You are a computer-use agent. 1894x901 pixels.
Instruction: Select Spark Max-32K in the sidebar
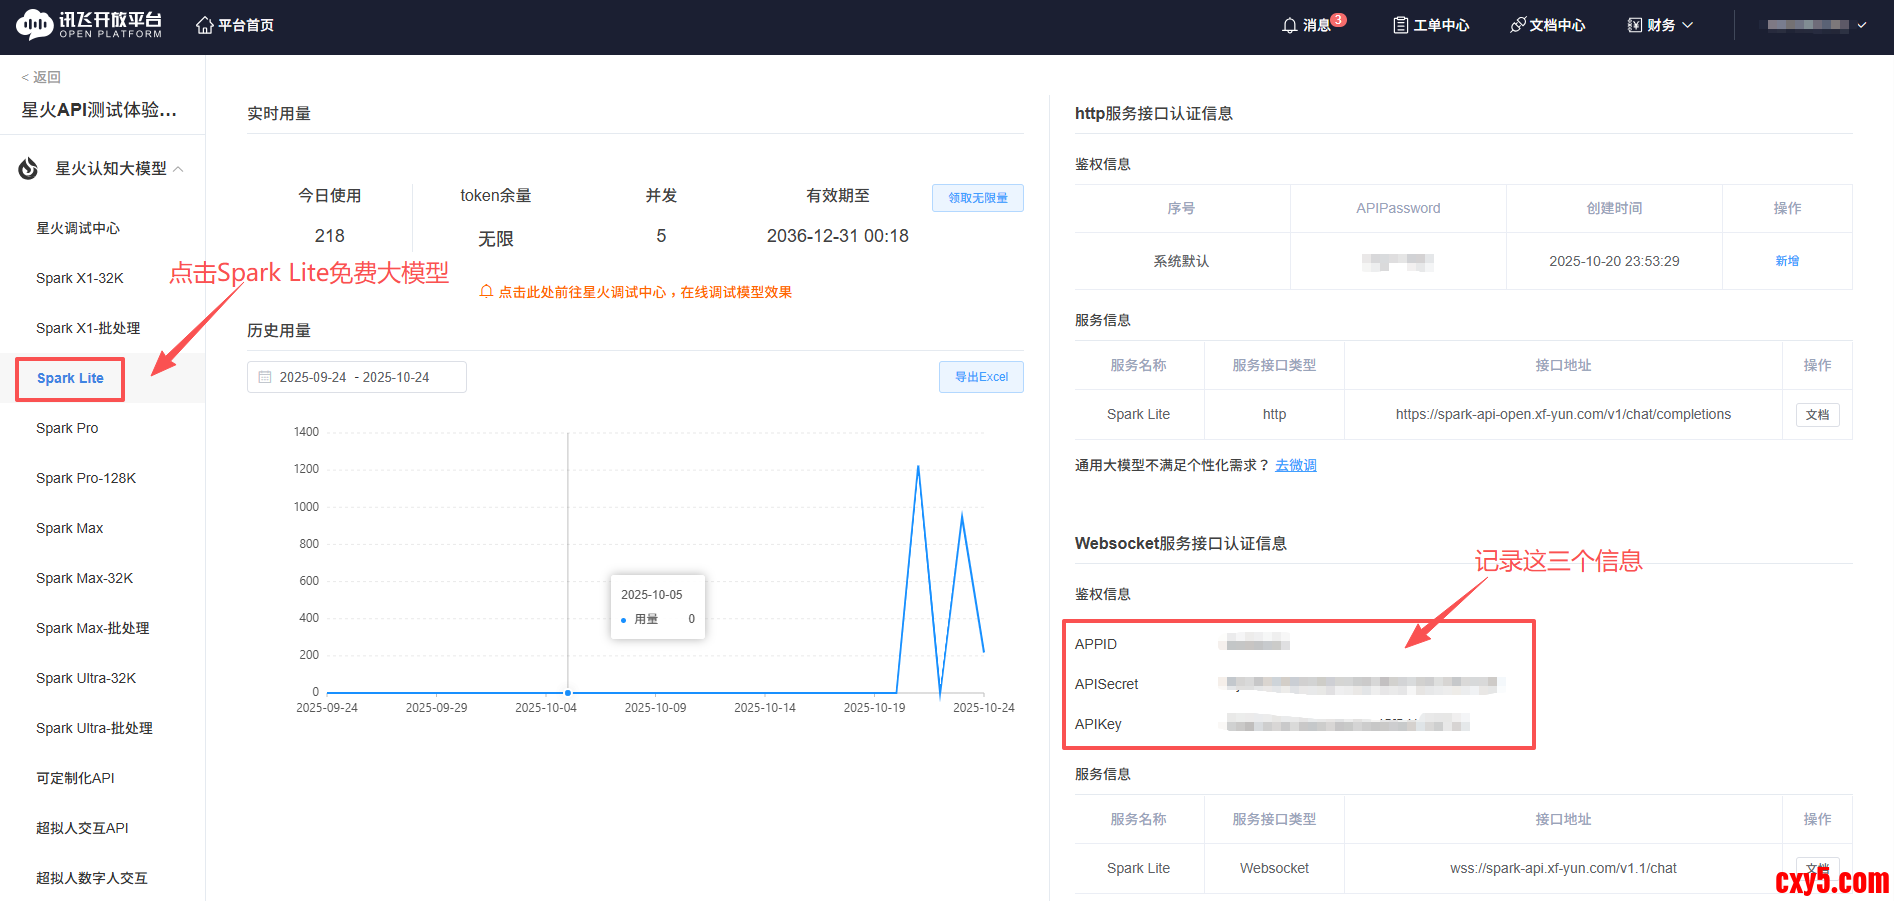[x=84, y=578]
